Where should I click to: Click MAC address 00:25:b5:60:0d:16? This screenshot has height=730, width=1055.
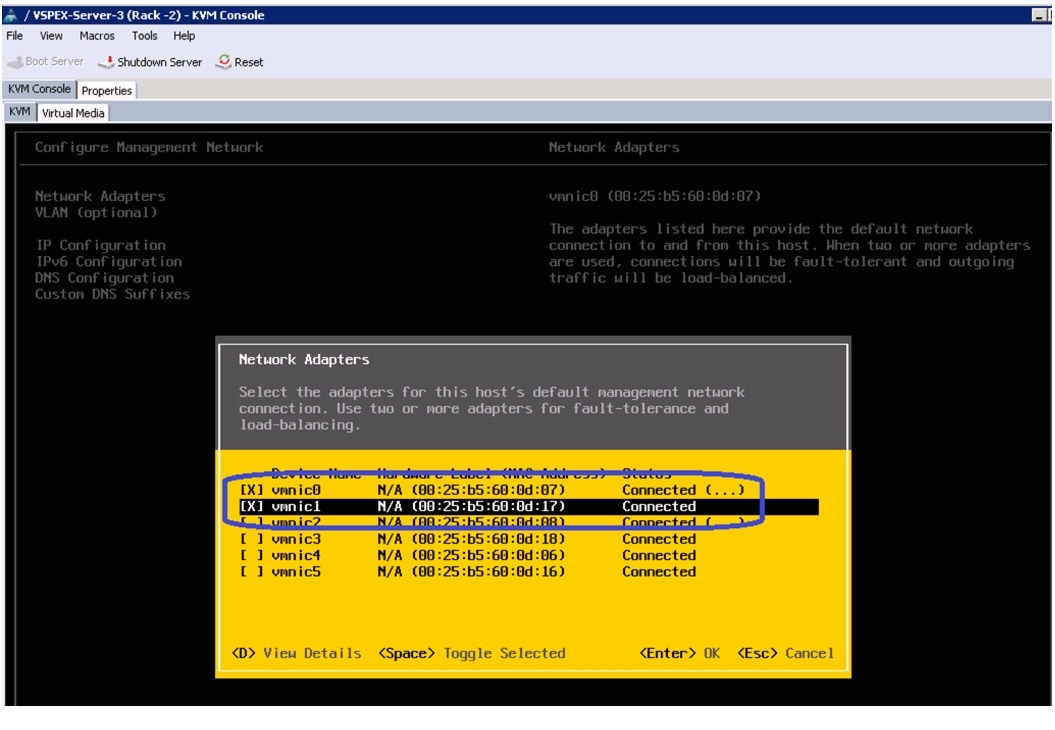(488, 571)
